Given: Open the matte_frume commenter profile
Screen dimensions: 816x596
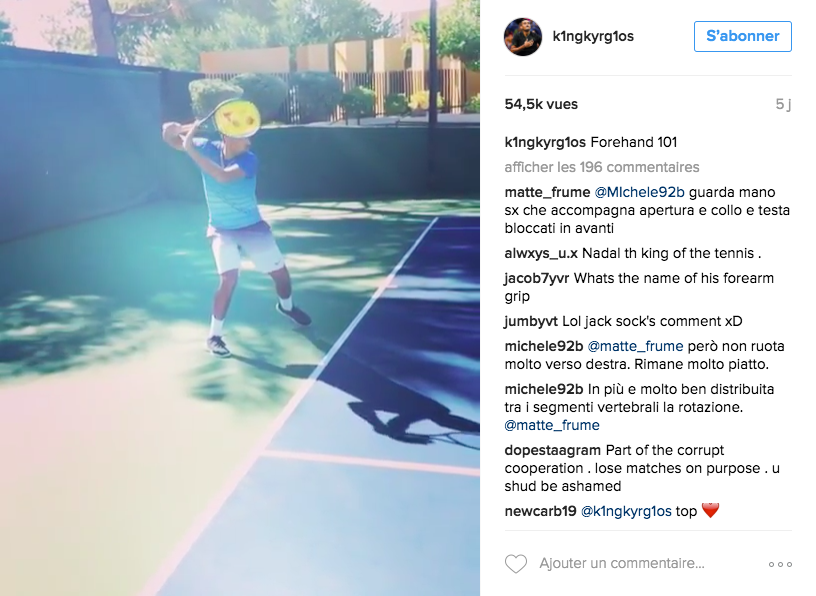Looking at the screenshot, I should [x=547, y=193].
